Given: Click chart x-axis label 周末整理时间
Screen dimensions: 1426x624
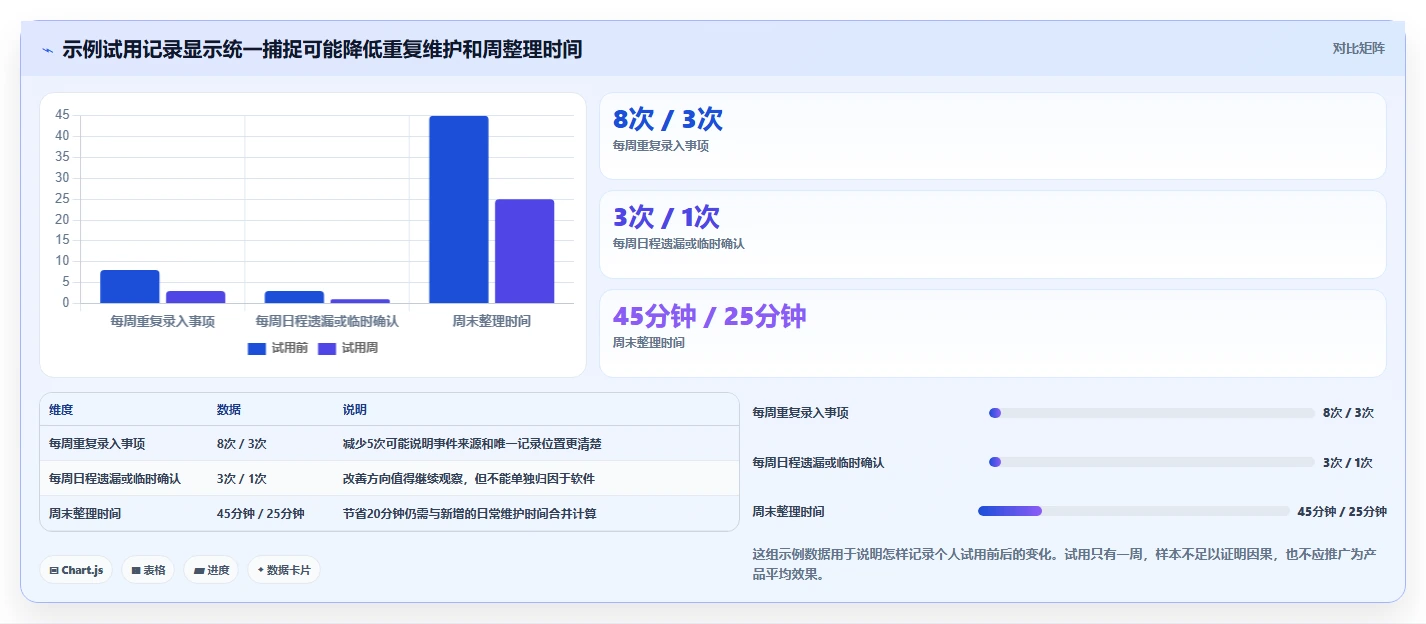Looking at the screenshot, I should 491,321.
